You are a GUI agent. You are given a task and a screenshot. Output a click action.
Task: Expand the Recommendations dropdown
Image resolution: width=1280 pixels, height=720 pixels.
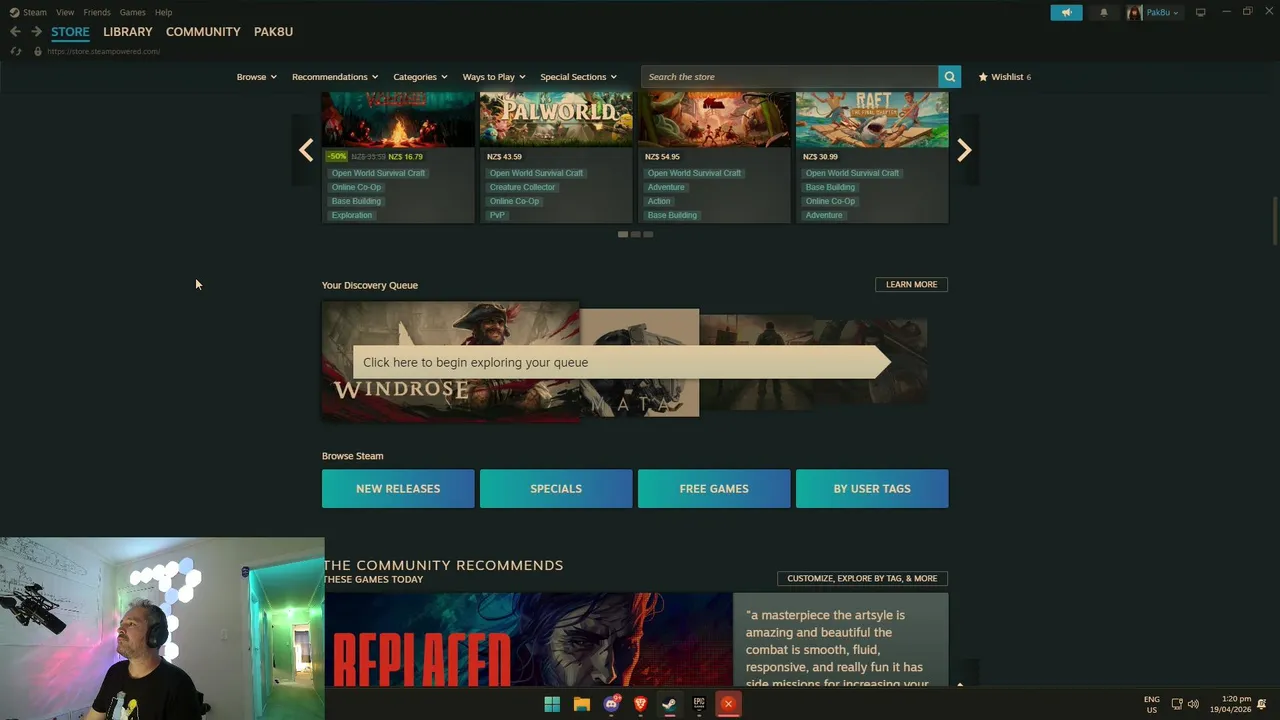click(335, 77)
